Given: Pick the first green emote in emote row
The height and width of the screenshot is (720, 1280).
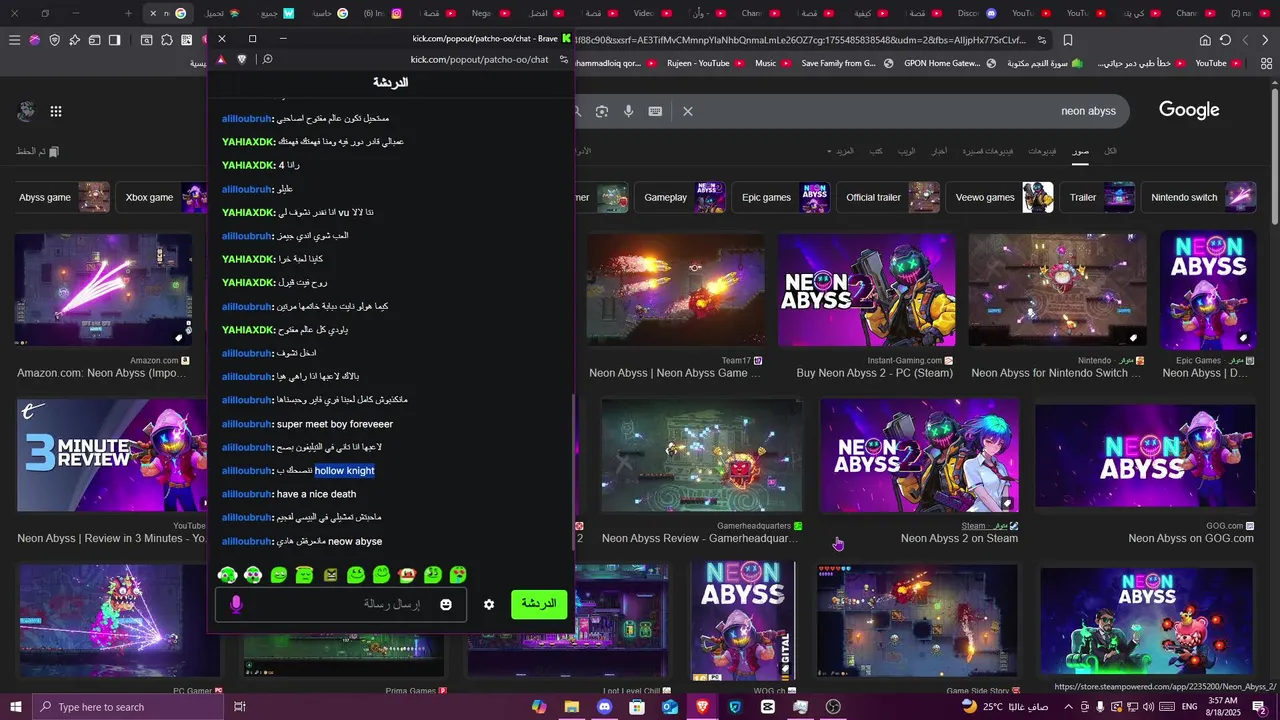Looking at the screenshot, I should click(x=228, y=575).
